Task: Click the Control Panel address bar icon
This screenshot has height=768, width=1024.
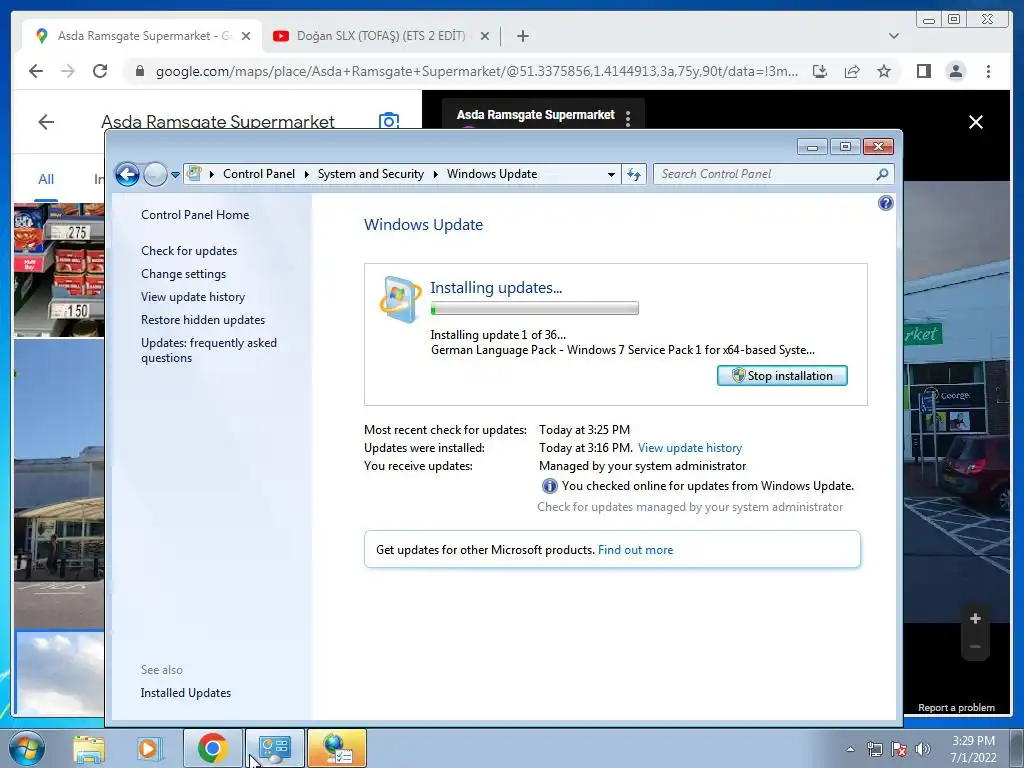Action: point(194,174)
